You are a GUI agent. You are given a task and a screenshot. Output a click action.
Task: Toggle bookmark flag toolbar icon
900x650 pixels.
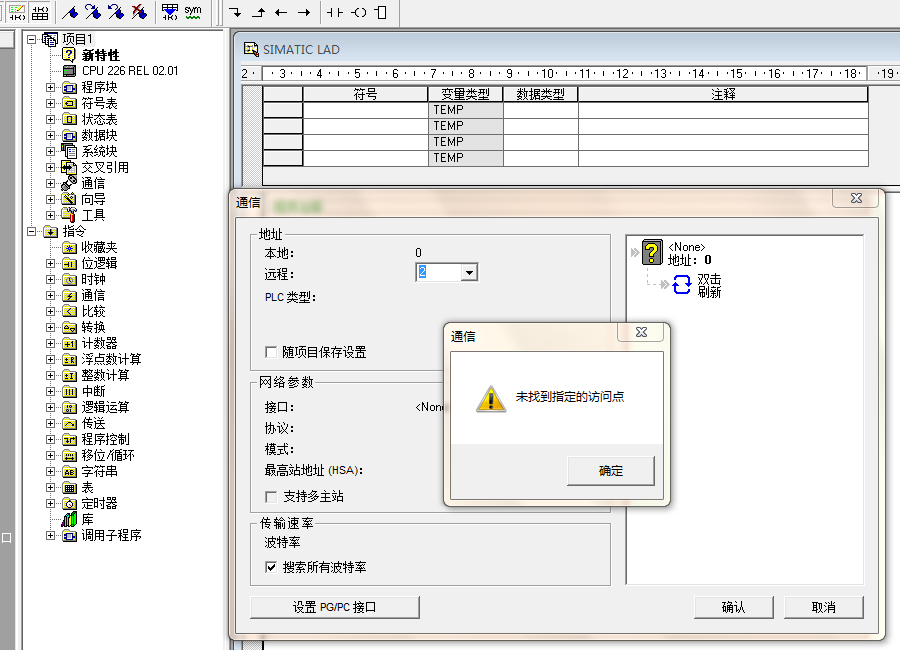click(x=70, y=12)
